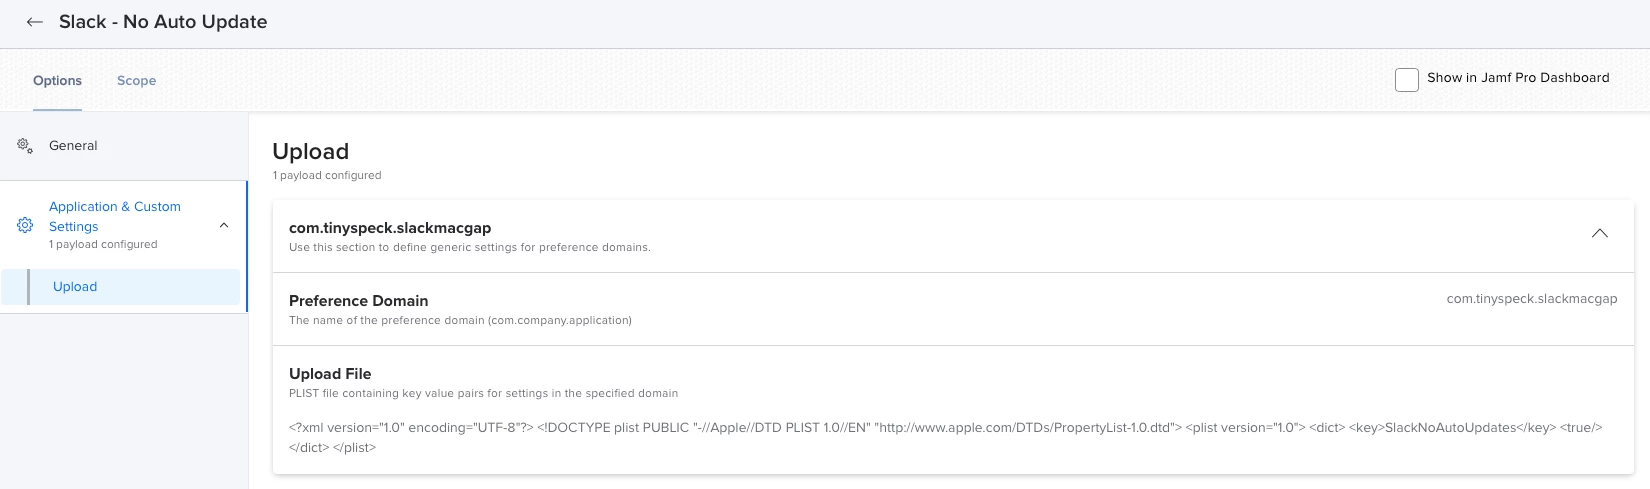
Task: Click the General gear icon in sidebar
Action: pyautogui.click(x=25, y=145)
